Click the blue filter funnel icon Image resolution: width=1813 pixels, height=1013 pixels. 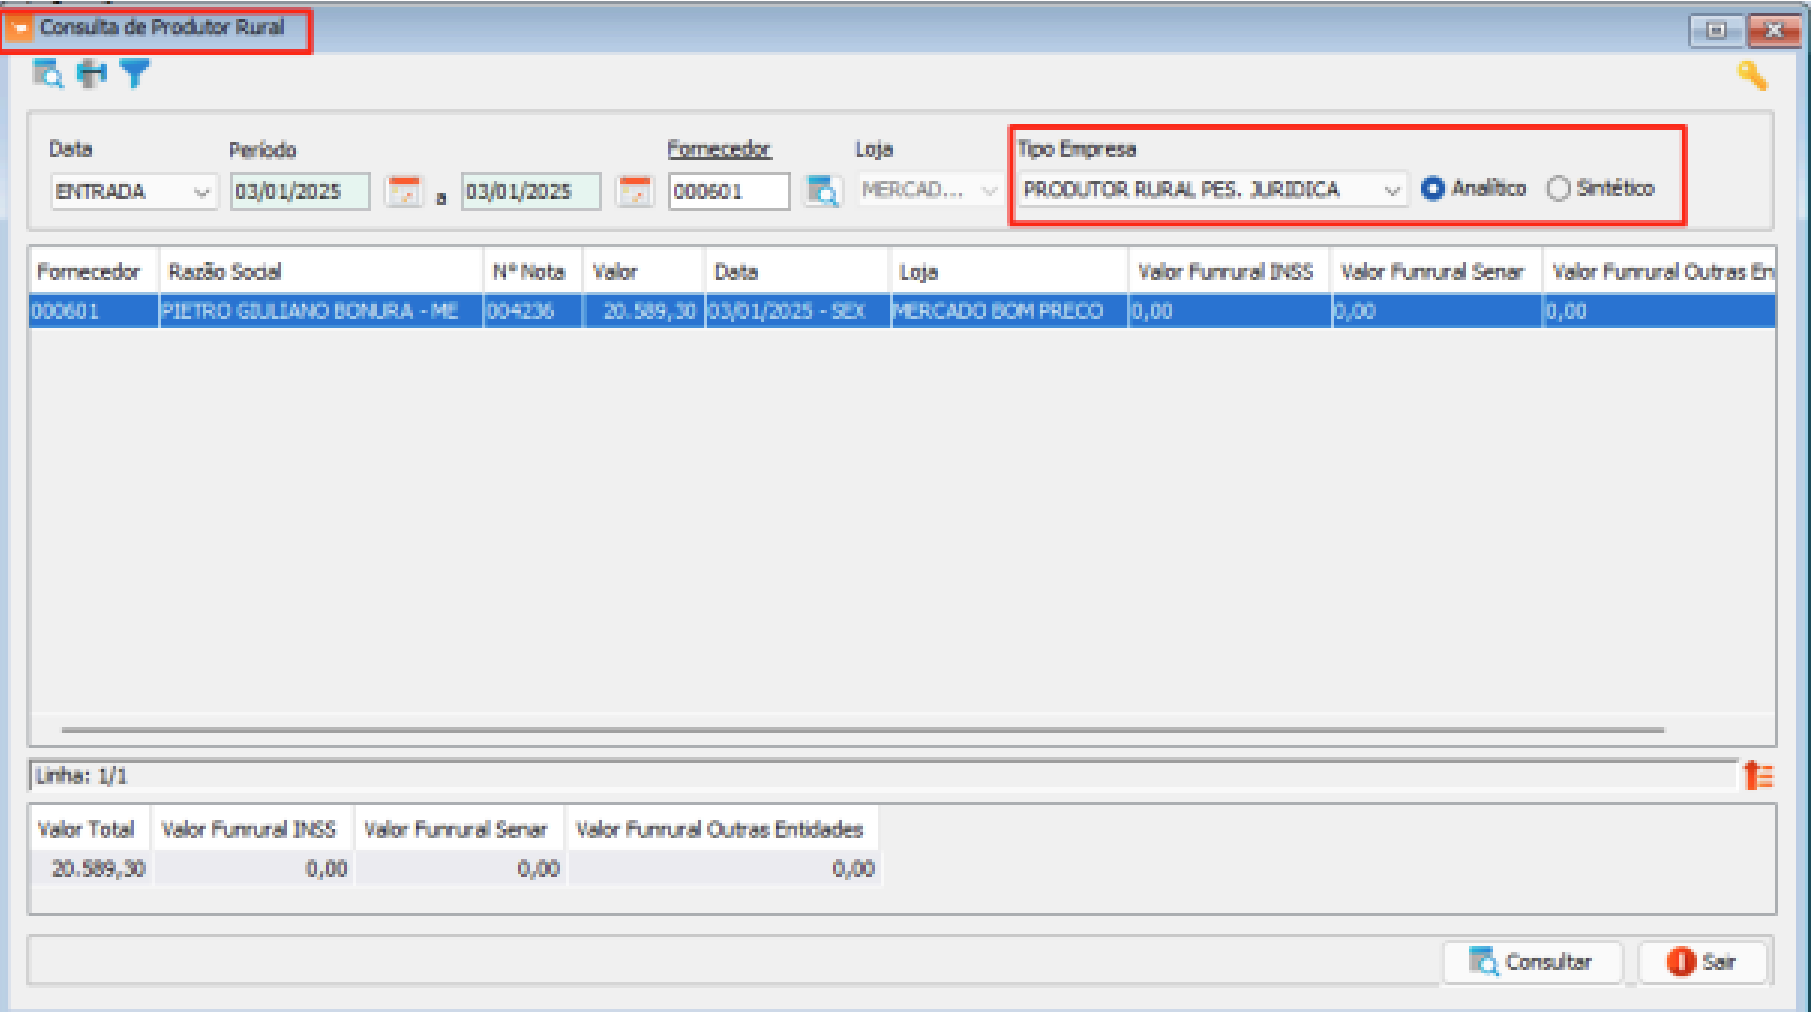(135, 74)
